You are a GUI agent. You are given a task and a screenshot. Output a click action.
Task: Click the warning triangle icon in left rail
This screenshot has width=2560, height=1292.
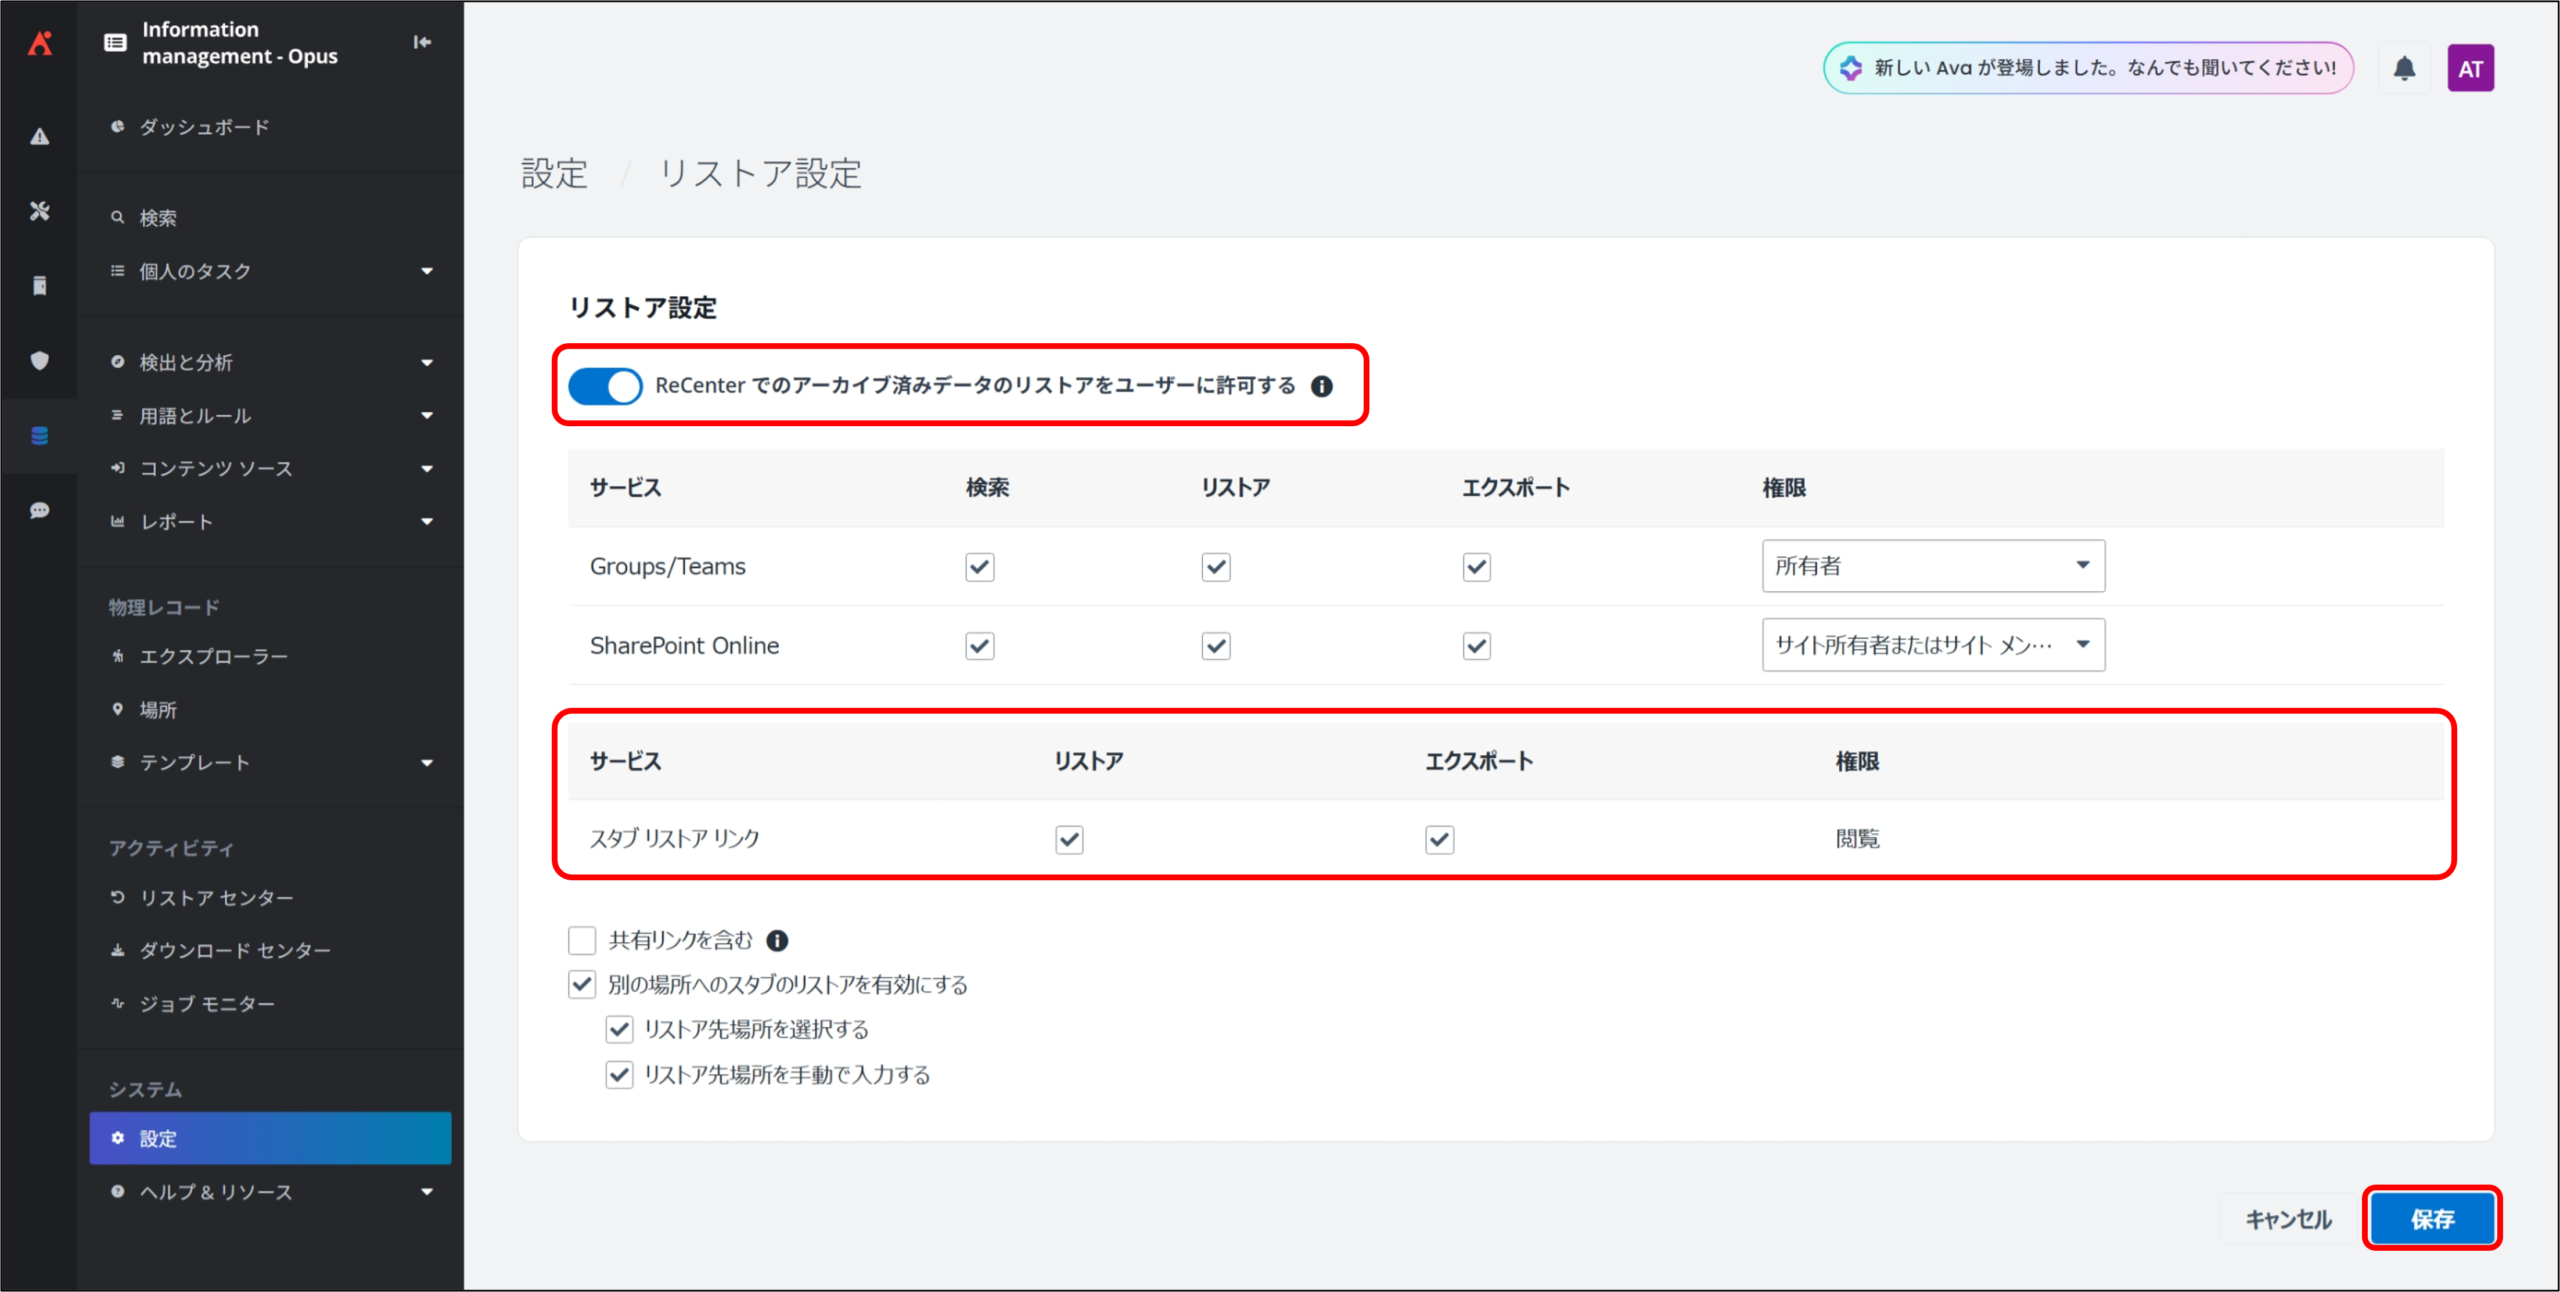coord(39,136)
